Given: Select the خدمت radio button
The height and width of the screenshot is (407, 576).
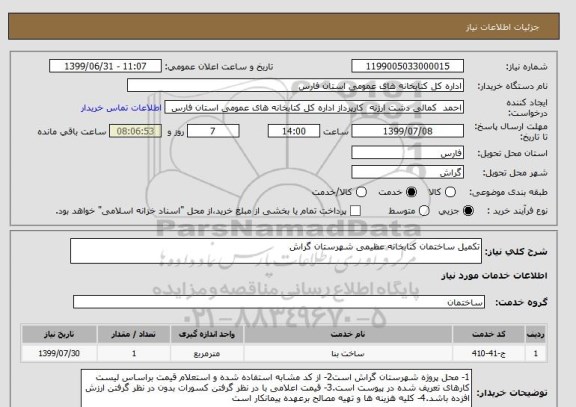Looking at the screenshot, I should click(411, 192).
